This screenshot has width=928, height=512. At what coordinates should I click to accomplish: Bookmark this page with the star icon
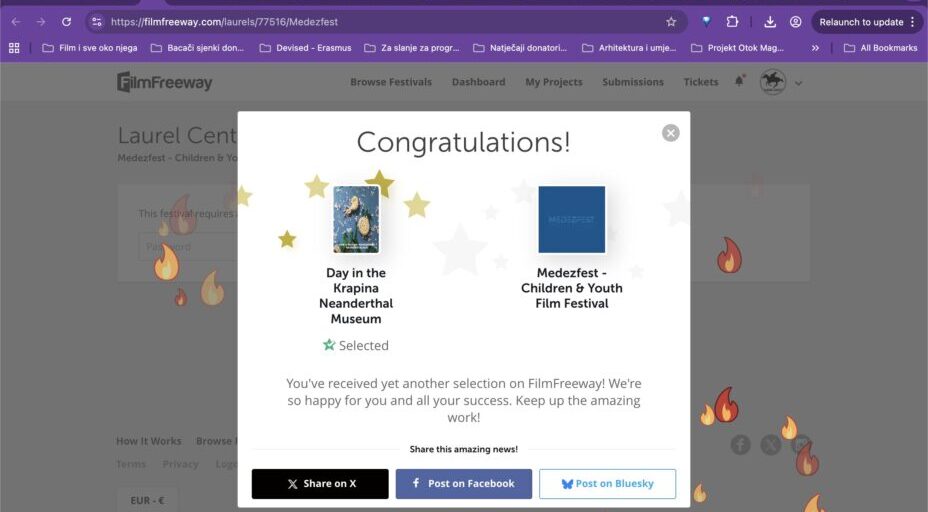[671, 22]
